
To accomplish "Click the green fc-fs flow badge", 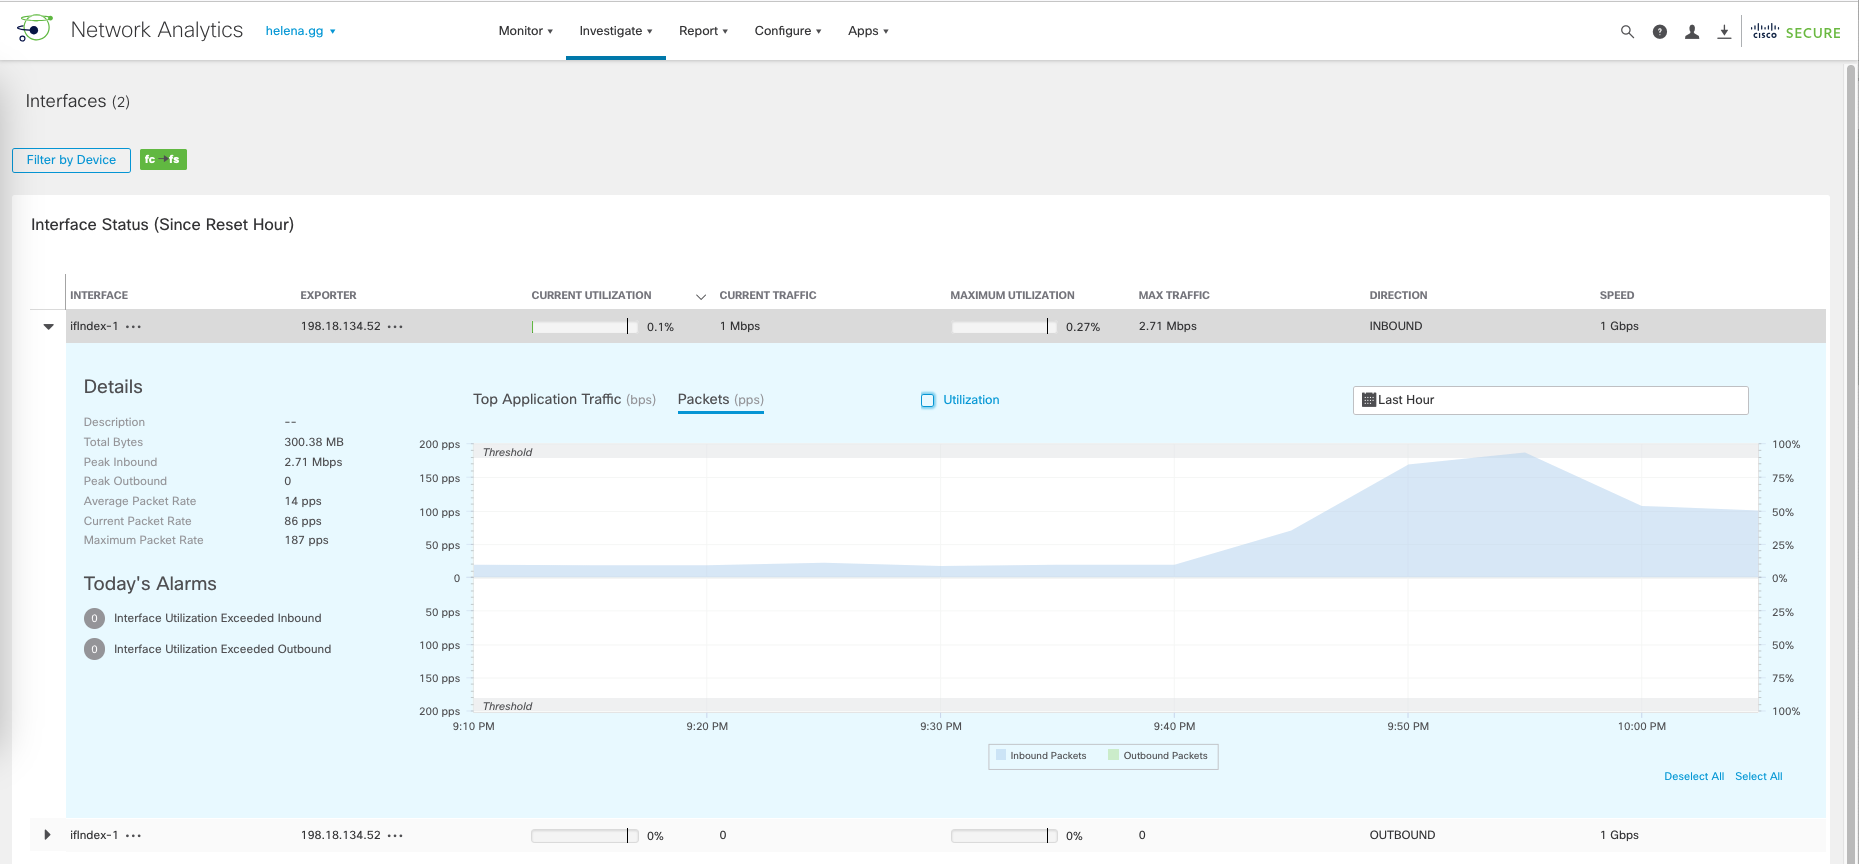I will click(x=163, y=160).
